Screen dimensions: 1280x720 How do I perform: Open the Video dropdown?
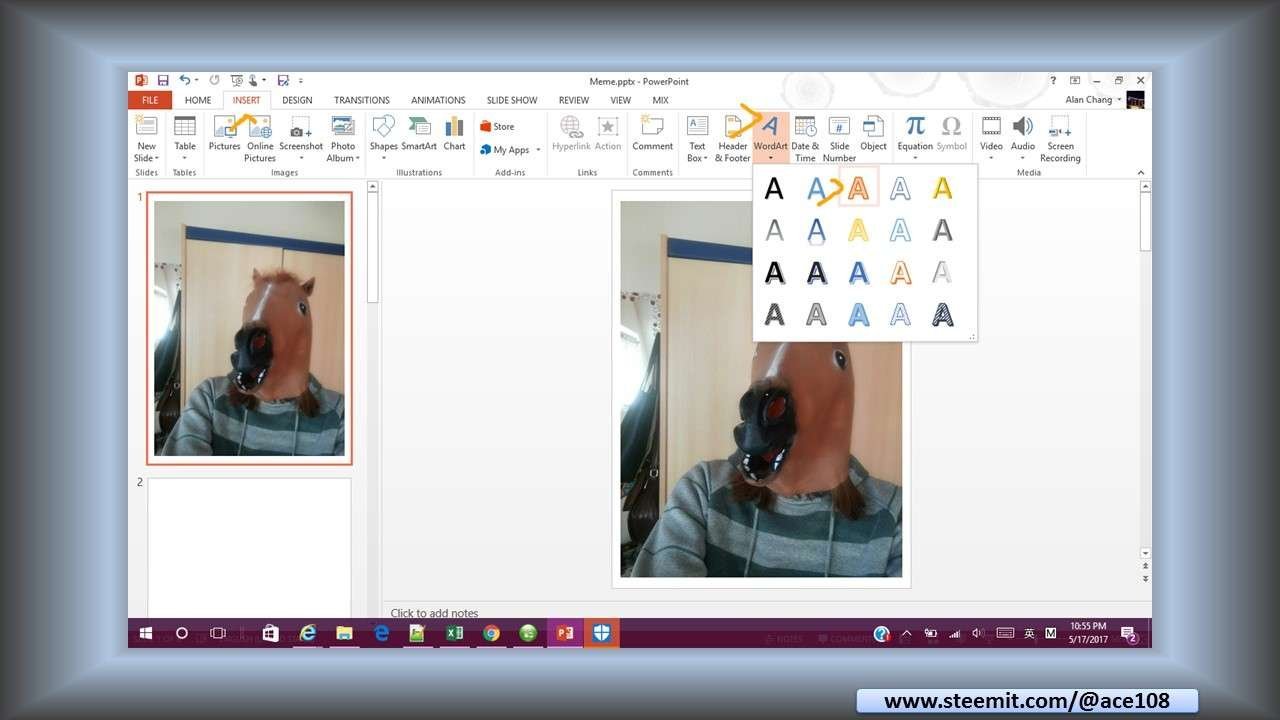click(x=991, y=158)
